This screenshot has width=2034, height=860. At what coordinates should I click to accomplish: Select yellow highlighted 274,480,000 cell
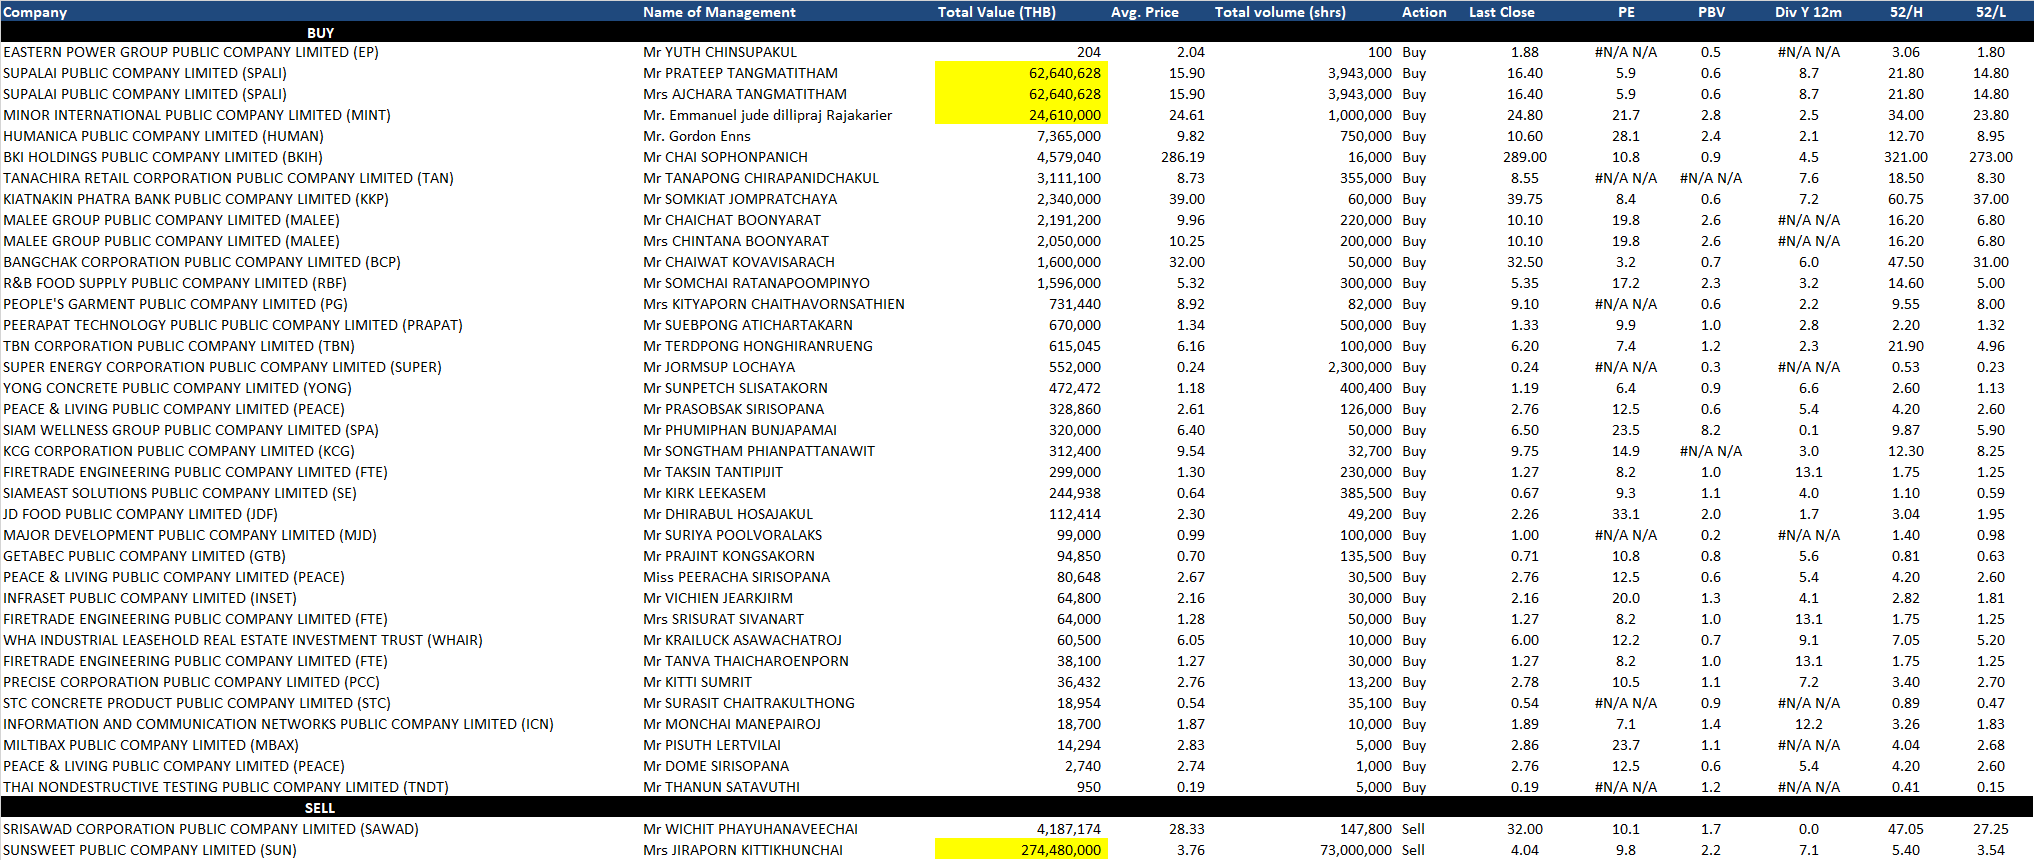click(x=1021, y=850)
